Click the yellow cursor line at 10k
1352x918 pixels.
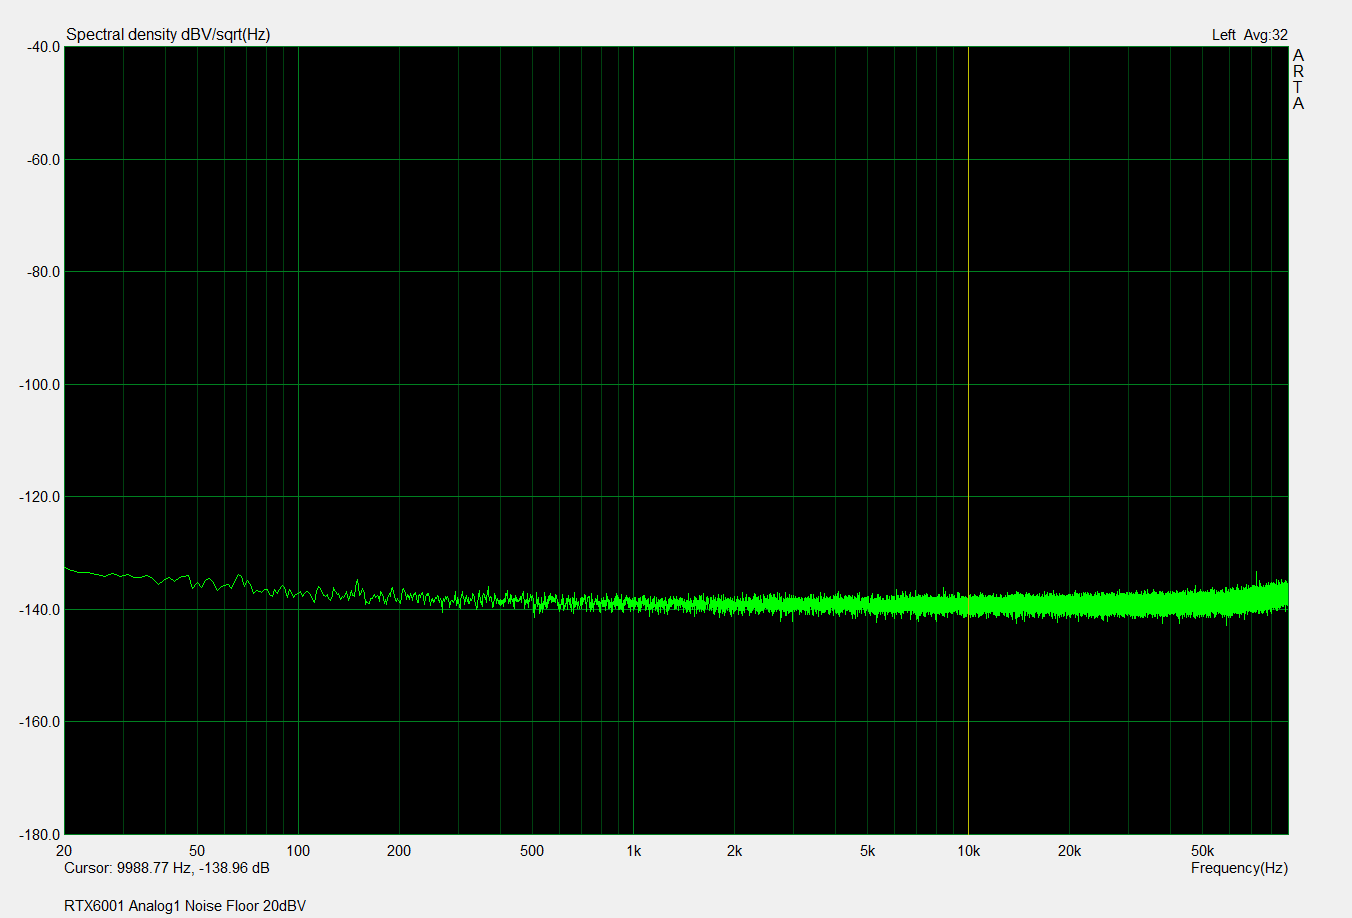[968, 440]
